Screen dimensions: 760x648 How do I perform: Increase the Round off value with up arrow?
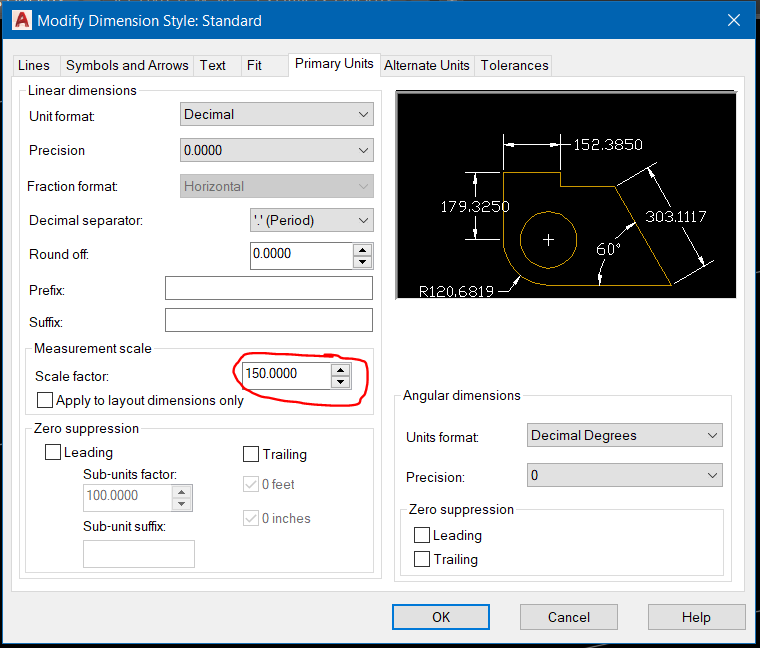point(363,250)
